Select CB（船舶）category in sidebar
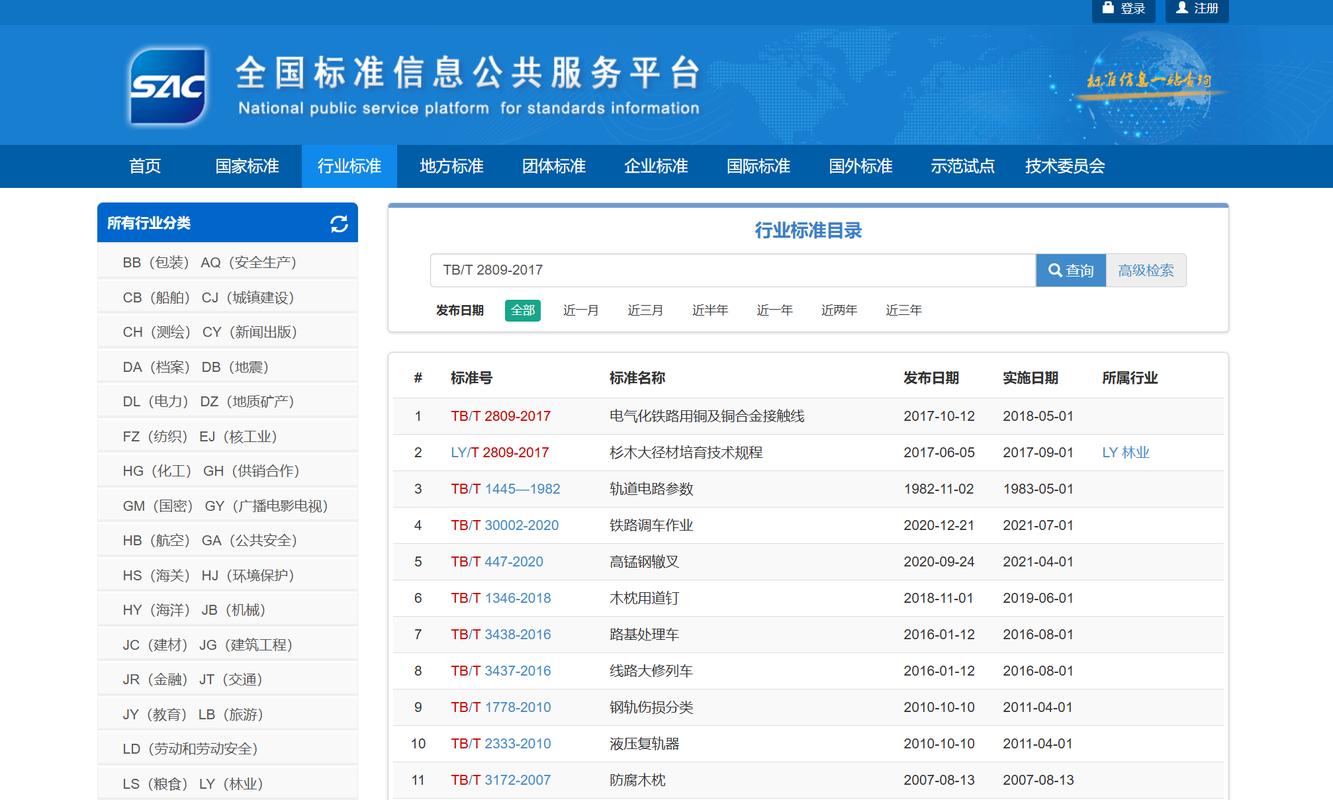 point(156,297)
